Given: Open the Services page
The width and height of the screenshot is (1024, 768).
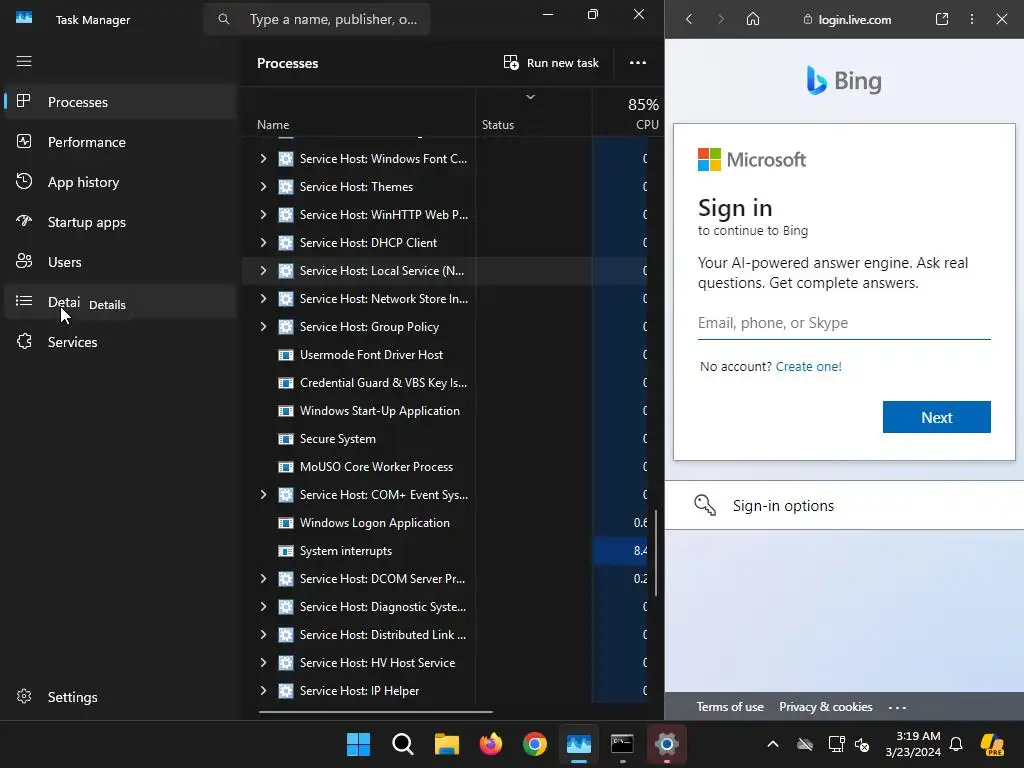Looking at the screenshot, I should coord(120,342).
